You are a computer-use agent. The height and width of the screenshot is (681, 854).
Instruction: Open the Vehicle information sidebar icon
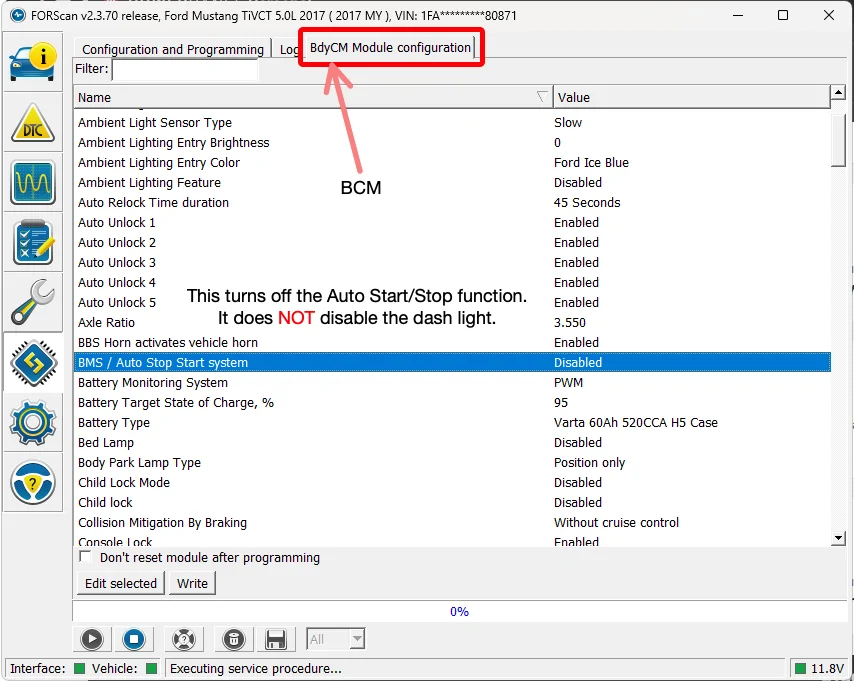(x=33, y=63)
